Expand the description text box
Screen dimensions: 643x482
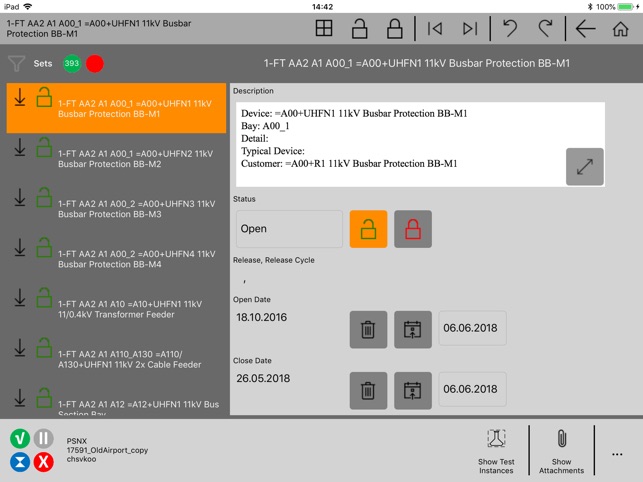[x=584, y=167]
